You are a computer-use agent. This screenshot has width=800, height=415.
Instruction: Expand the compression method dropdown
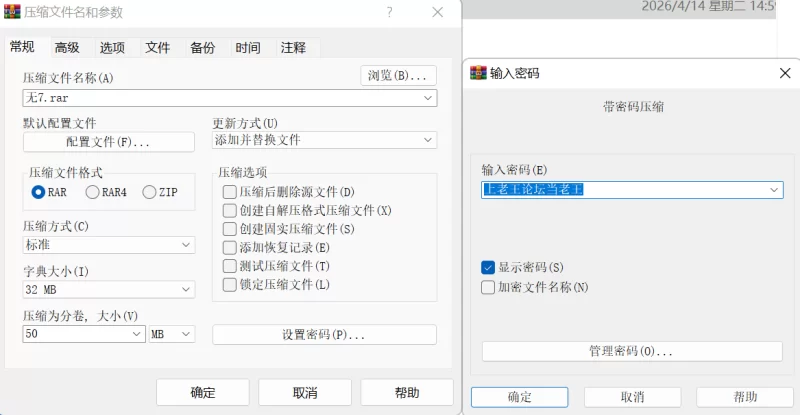coord(187,245)
